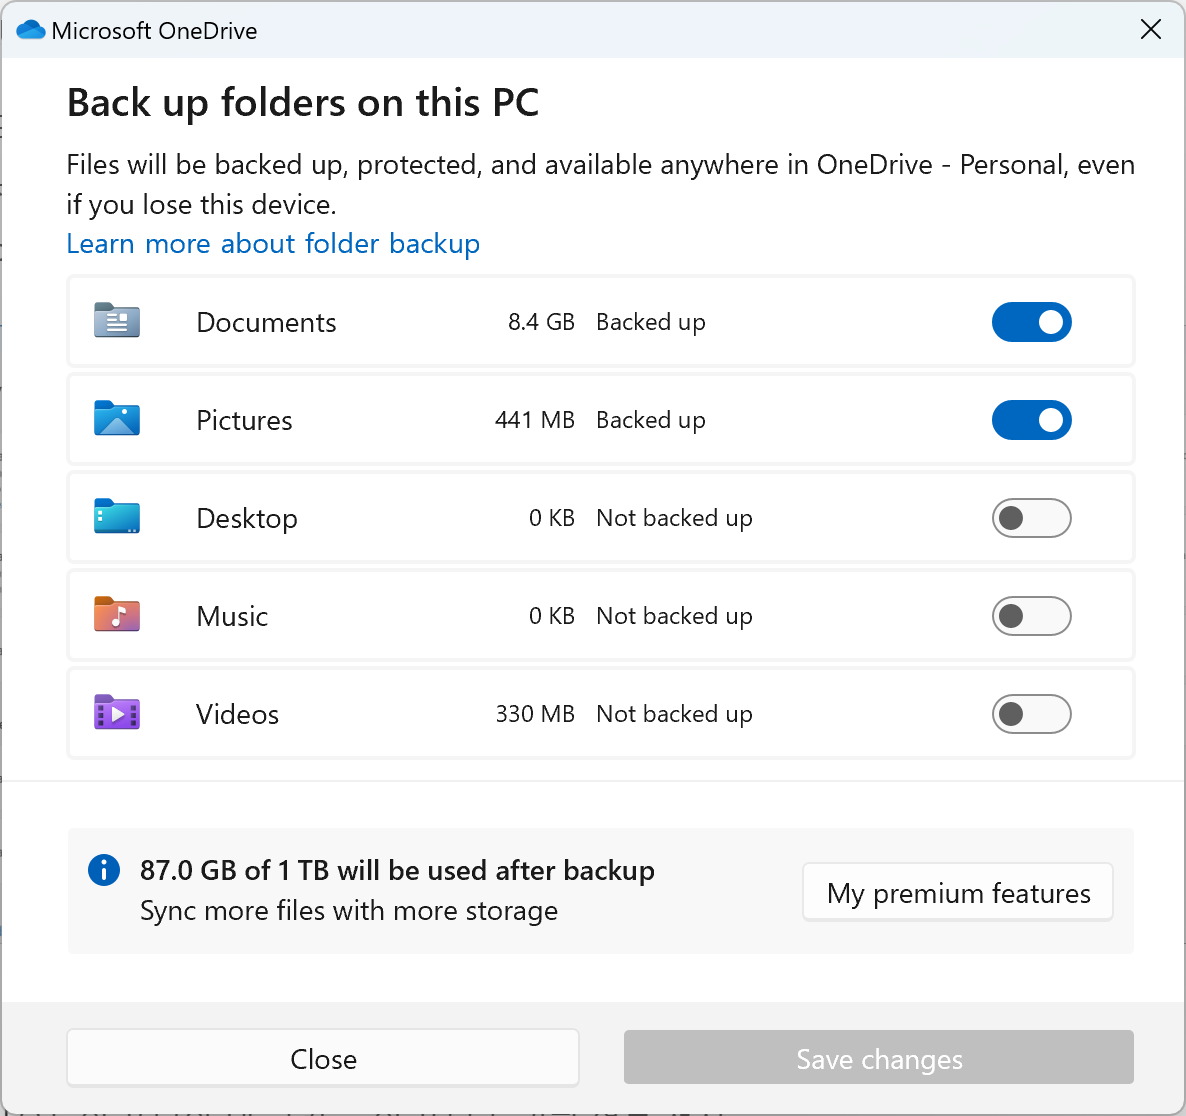Click the Save changes button
This screenshot has height=1116, width=1186.
click(x=879, y=1058)
